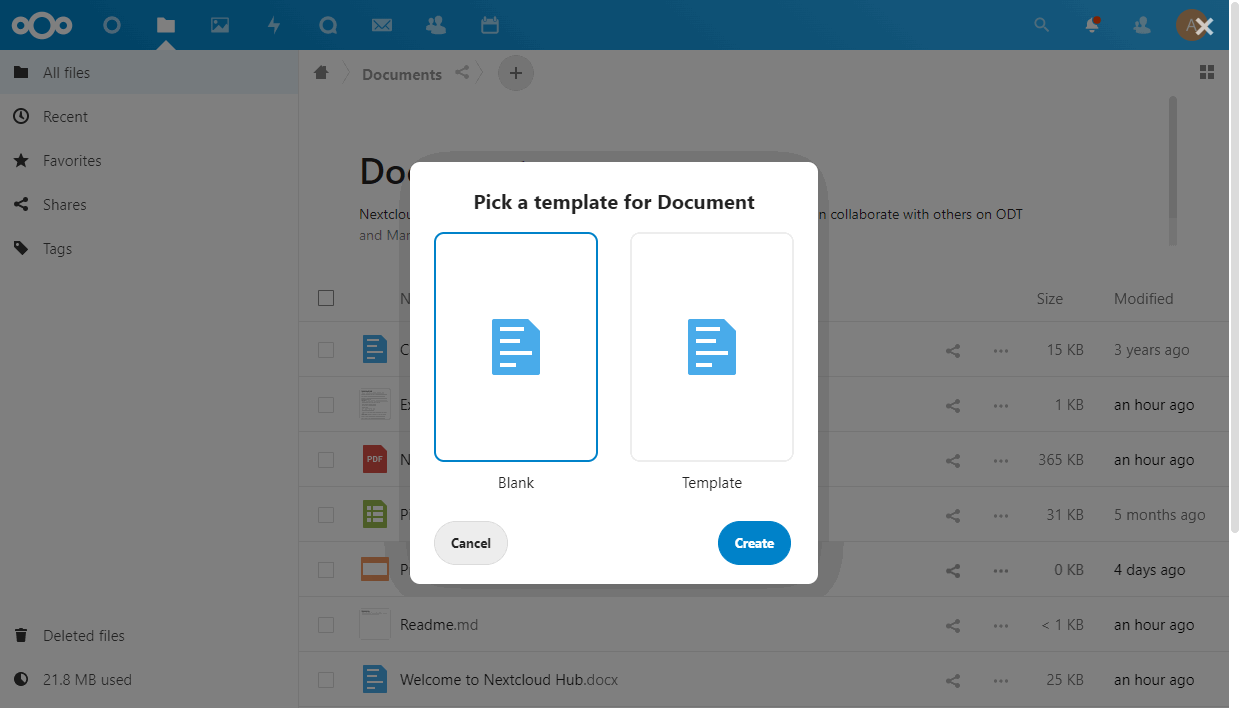Open the new file plus menu
The height and width of the screenshot is (708, 1240).
516,73
